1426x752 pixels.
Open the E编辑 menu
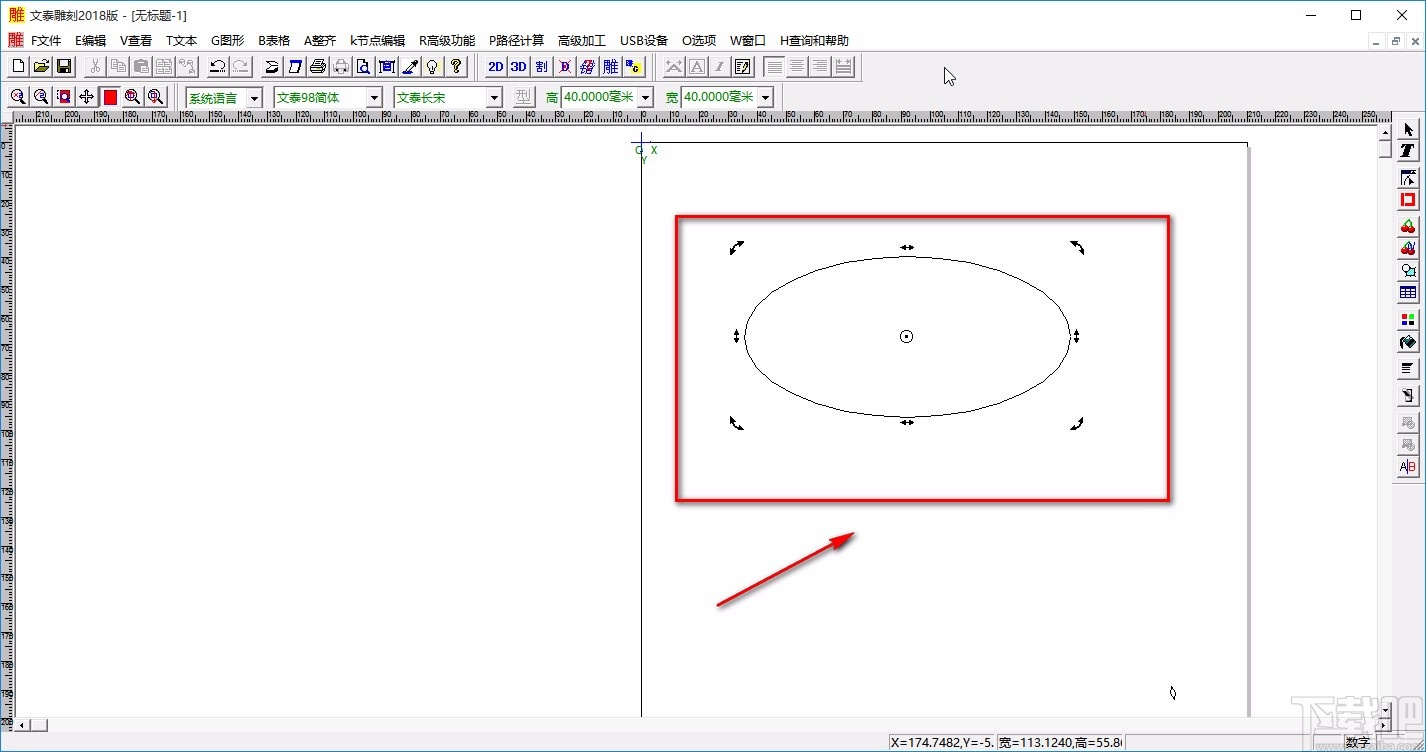click(x=90, y=41)
